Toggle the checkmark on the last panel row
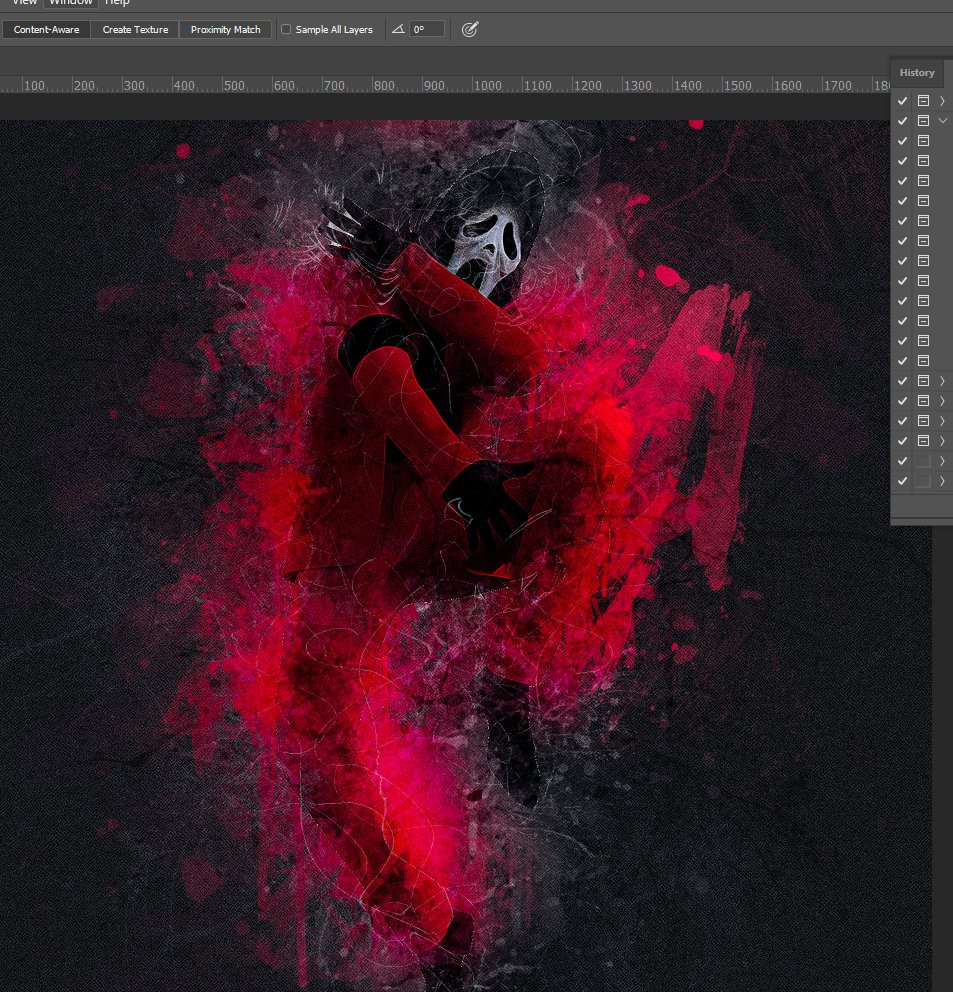The width and height of the screenshot is (953, 992). tap(902, 481)
